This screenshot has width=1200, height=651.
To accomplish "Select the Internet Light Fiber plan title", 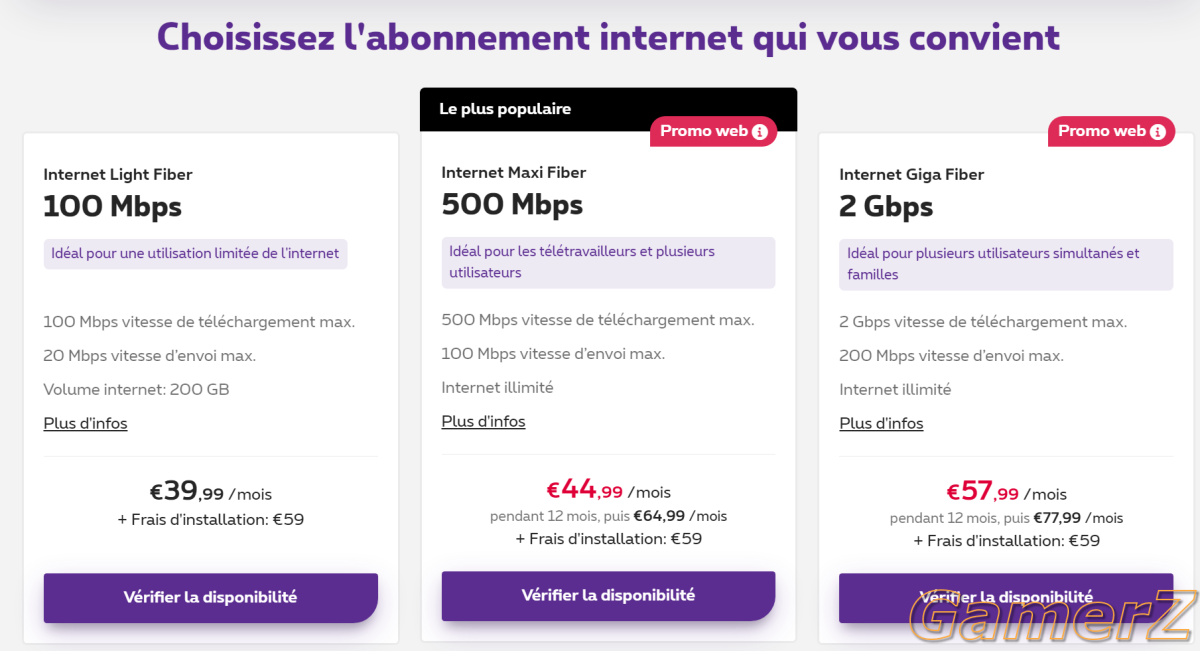I will click(118, 174).
